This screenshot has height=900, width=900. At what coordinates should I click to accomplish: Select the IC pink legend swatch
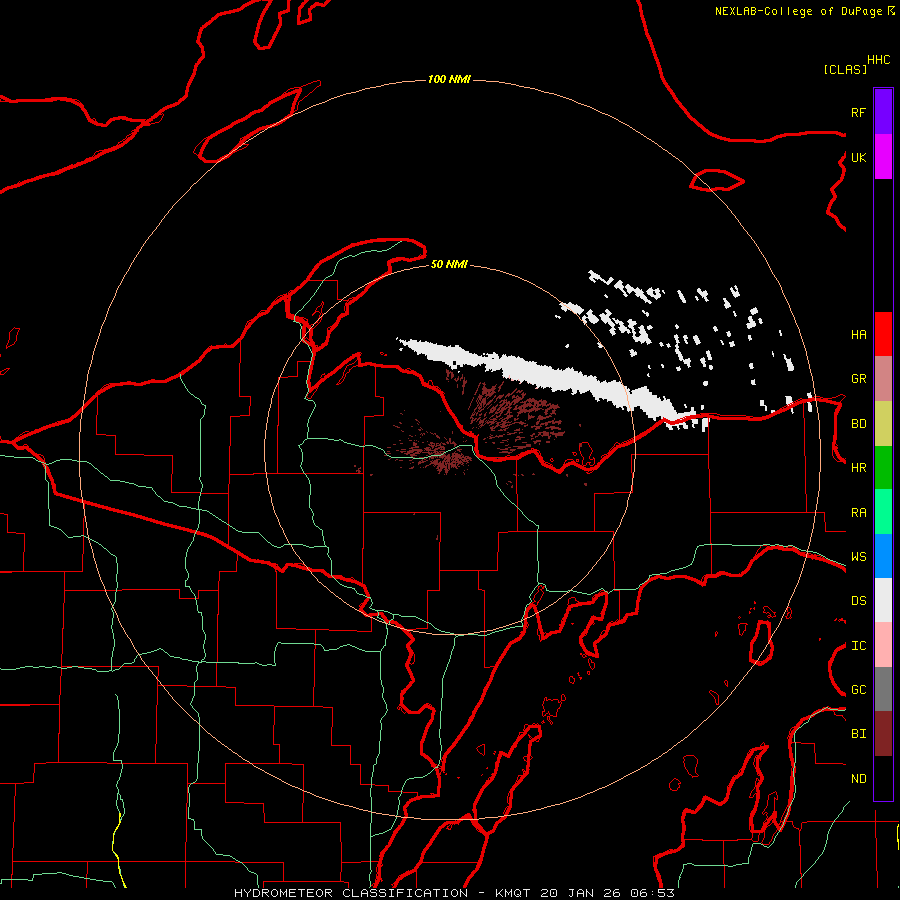(883, 645)
